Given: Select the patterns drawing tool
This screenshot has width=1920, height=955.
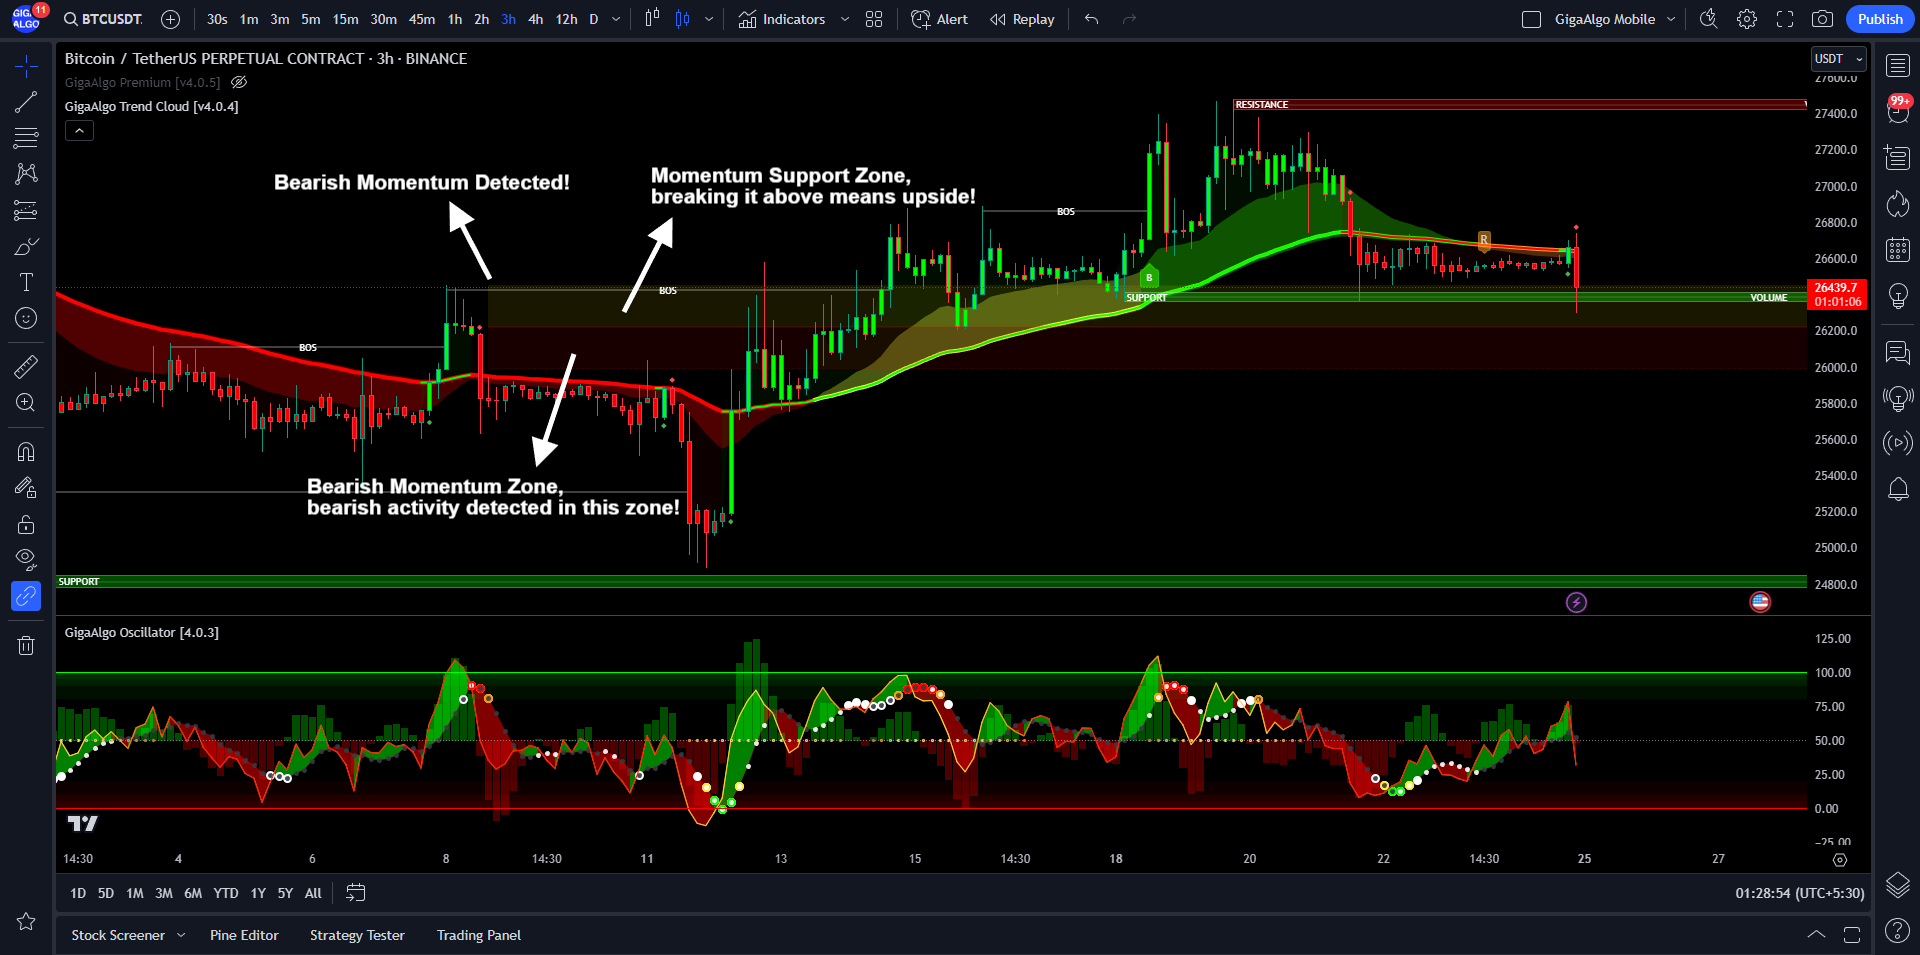Looking at the screenshot, I should [26, 174].
